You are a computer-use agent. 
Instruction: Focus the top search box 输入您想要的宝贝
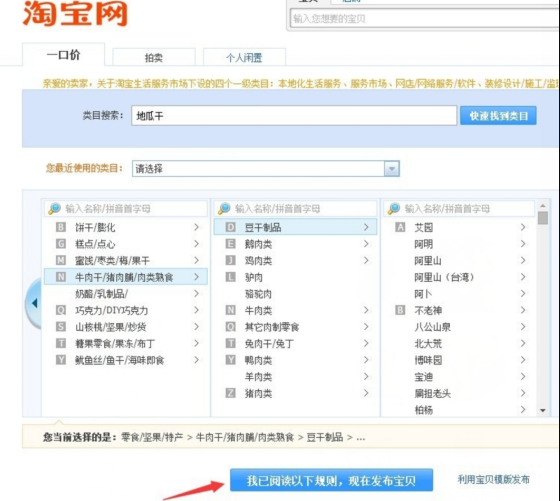point(424,19)
